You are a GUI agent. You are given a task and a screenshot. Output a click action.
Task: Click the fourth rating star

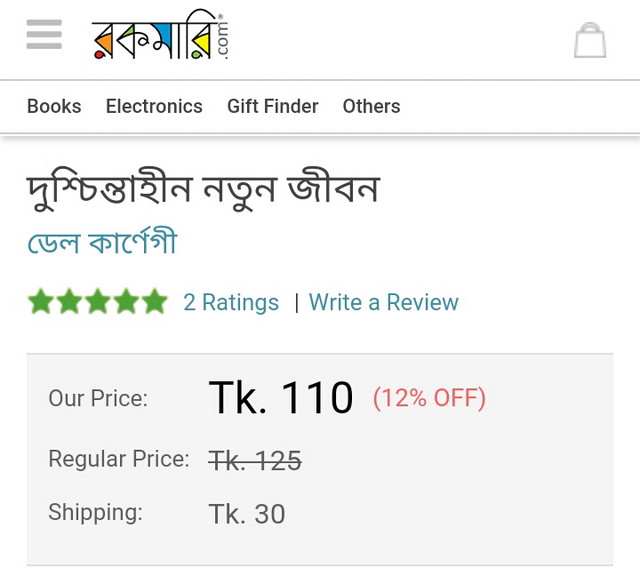pyautogui.click(x=125, y=302)
